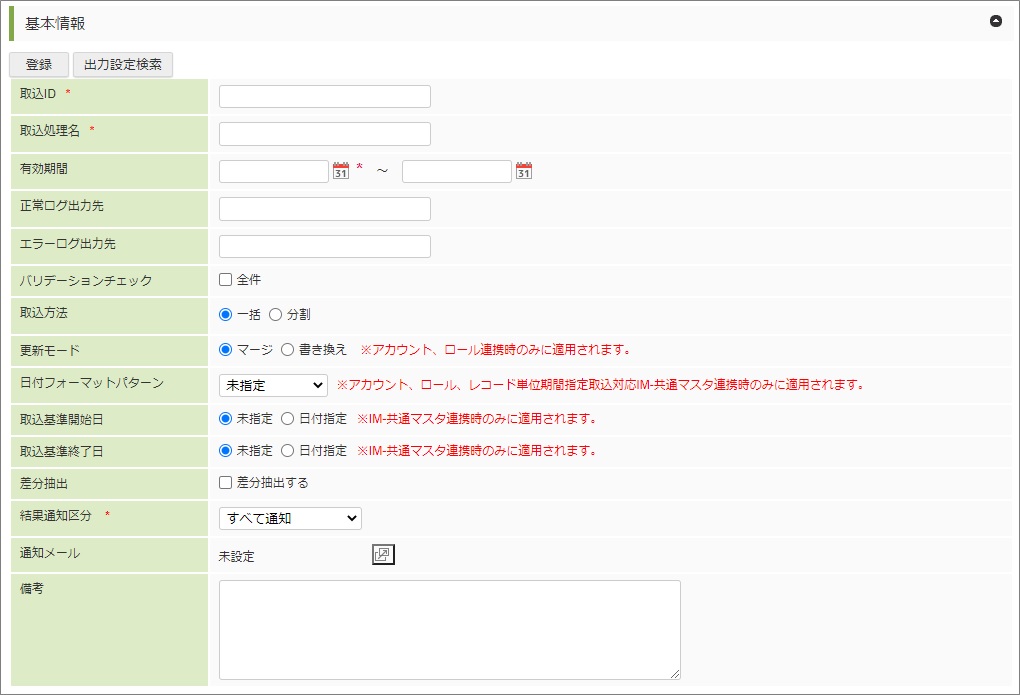
Task: Choose 日付指定 for 取込基準終了日
Action: coord(288,451)
